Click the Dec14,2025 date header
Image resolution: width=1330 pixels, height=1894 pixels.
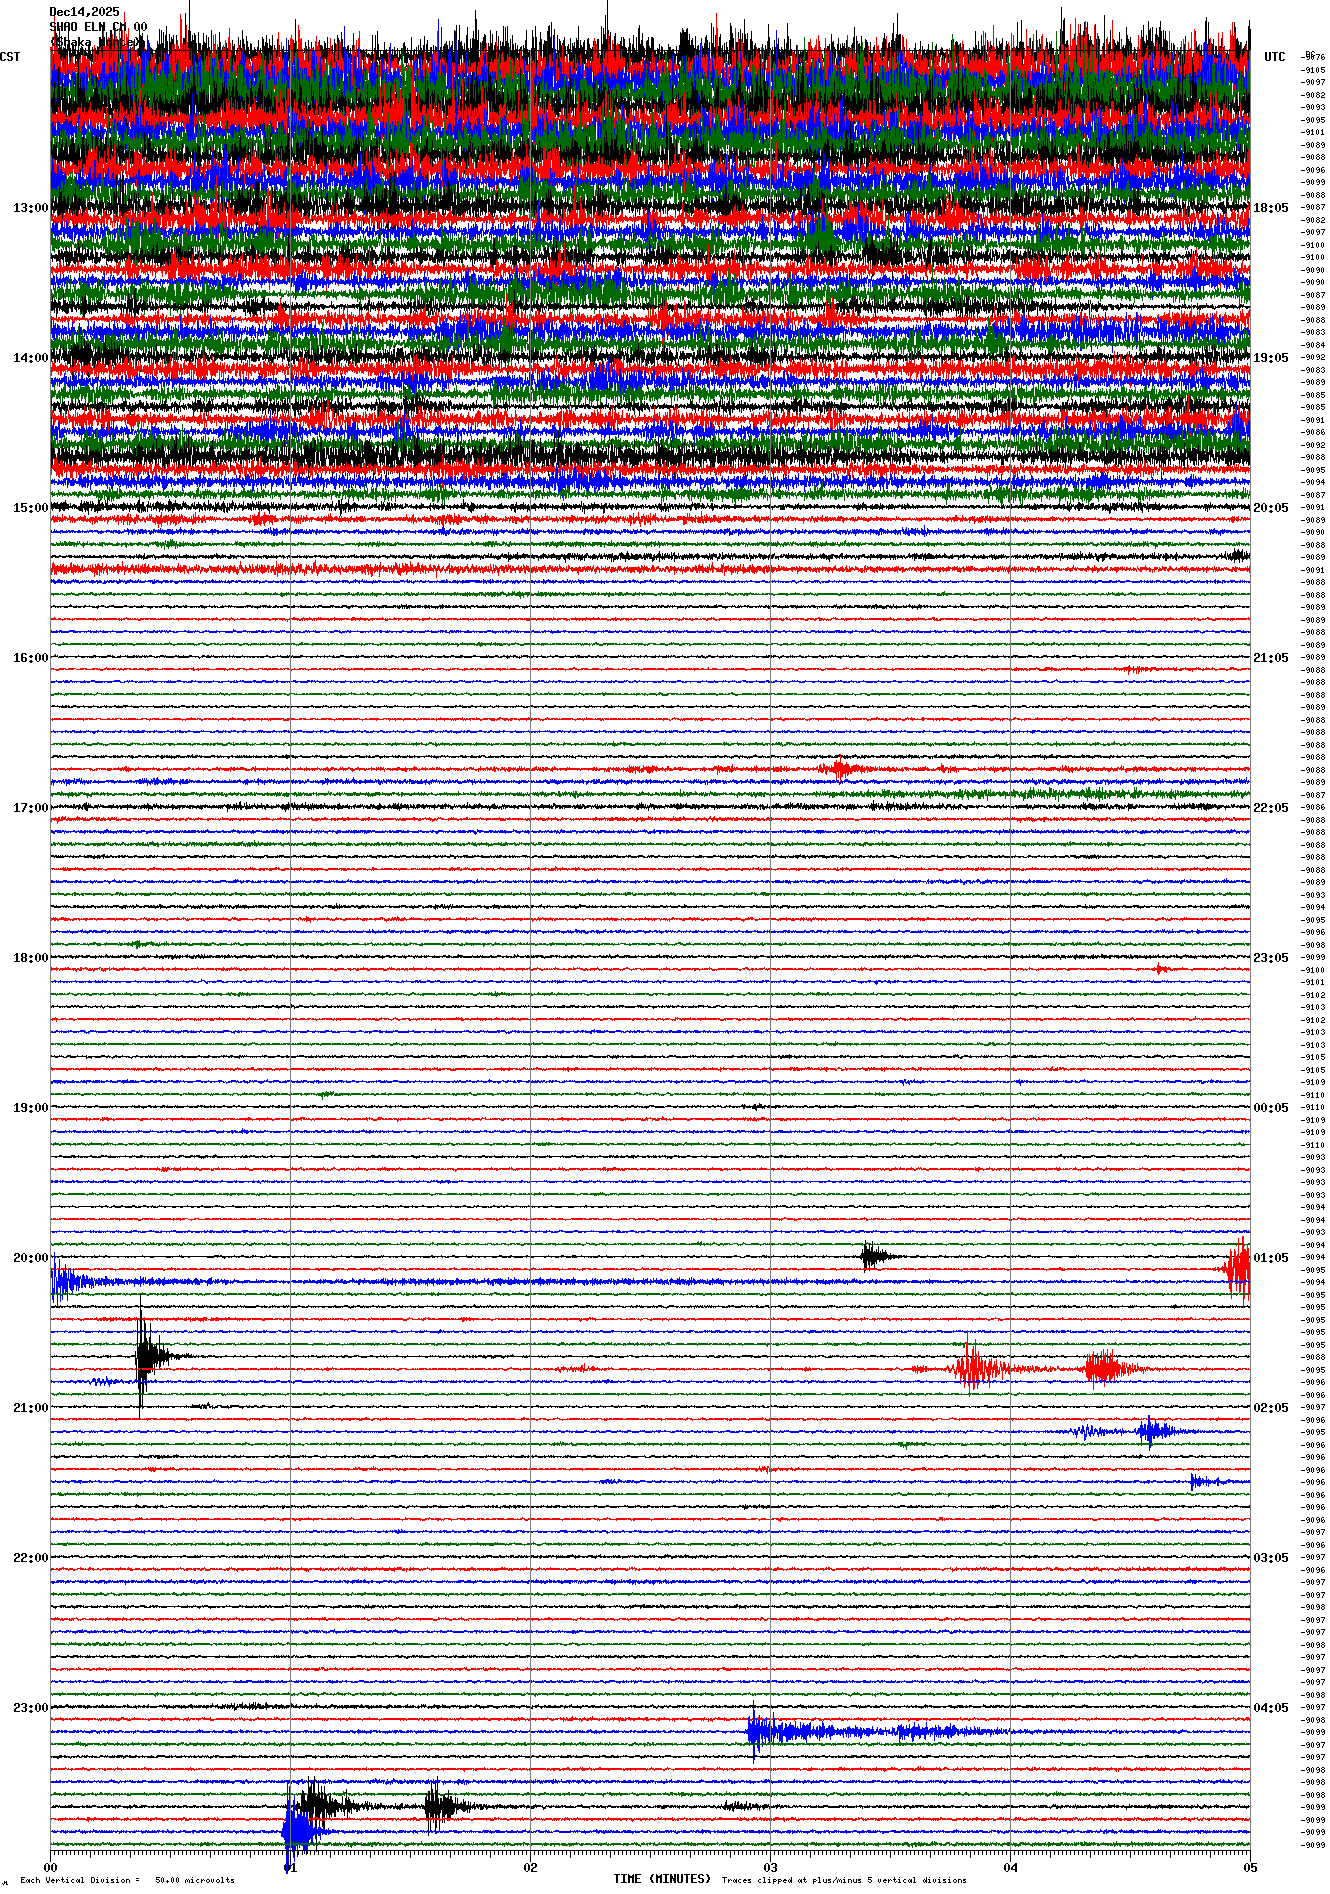click(84, 12)
